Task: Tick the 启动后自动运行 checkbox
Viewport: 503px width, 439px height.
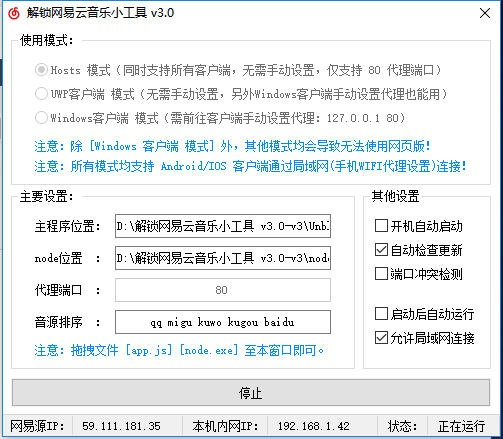Action: coord(381,314)
